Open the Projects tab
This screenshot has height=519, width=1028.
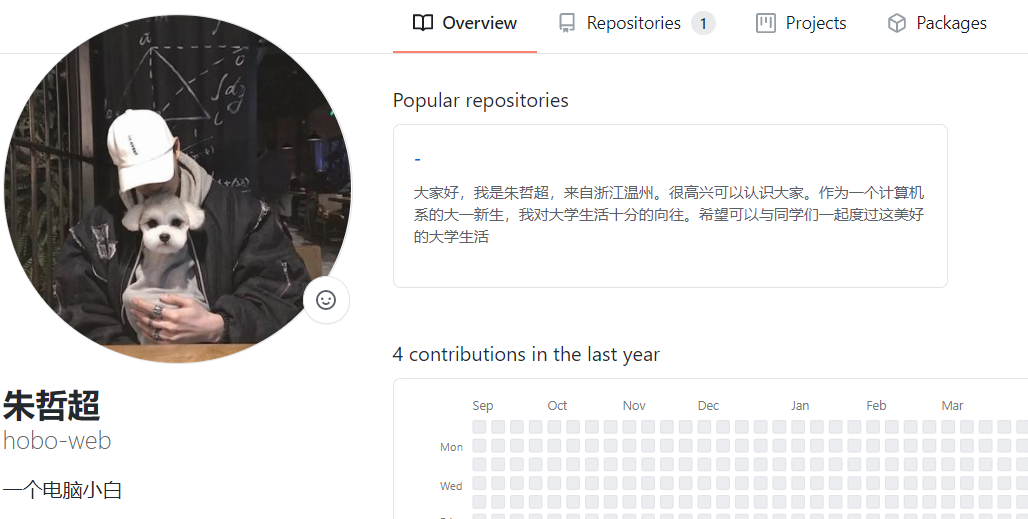801,24
